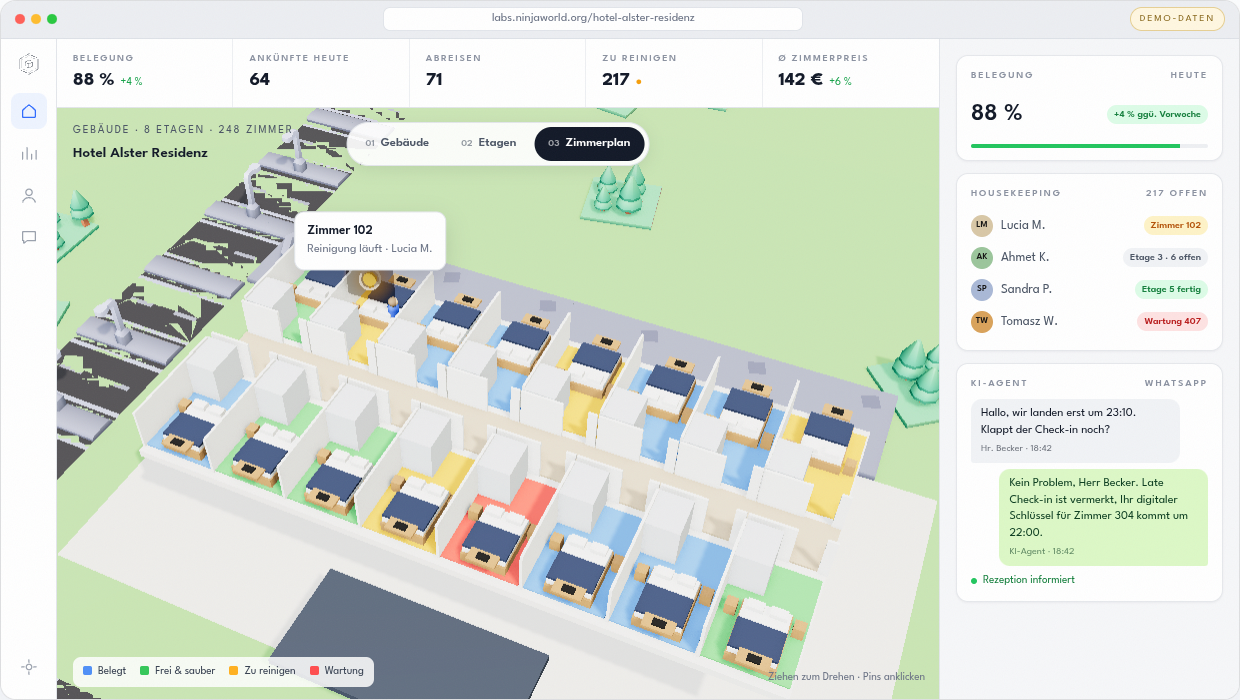
Task: Click the "+4 % ggü. Vorwoche" label
Action: click(1157, 114)
